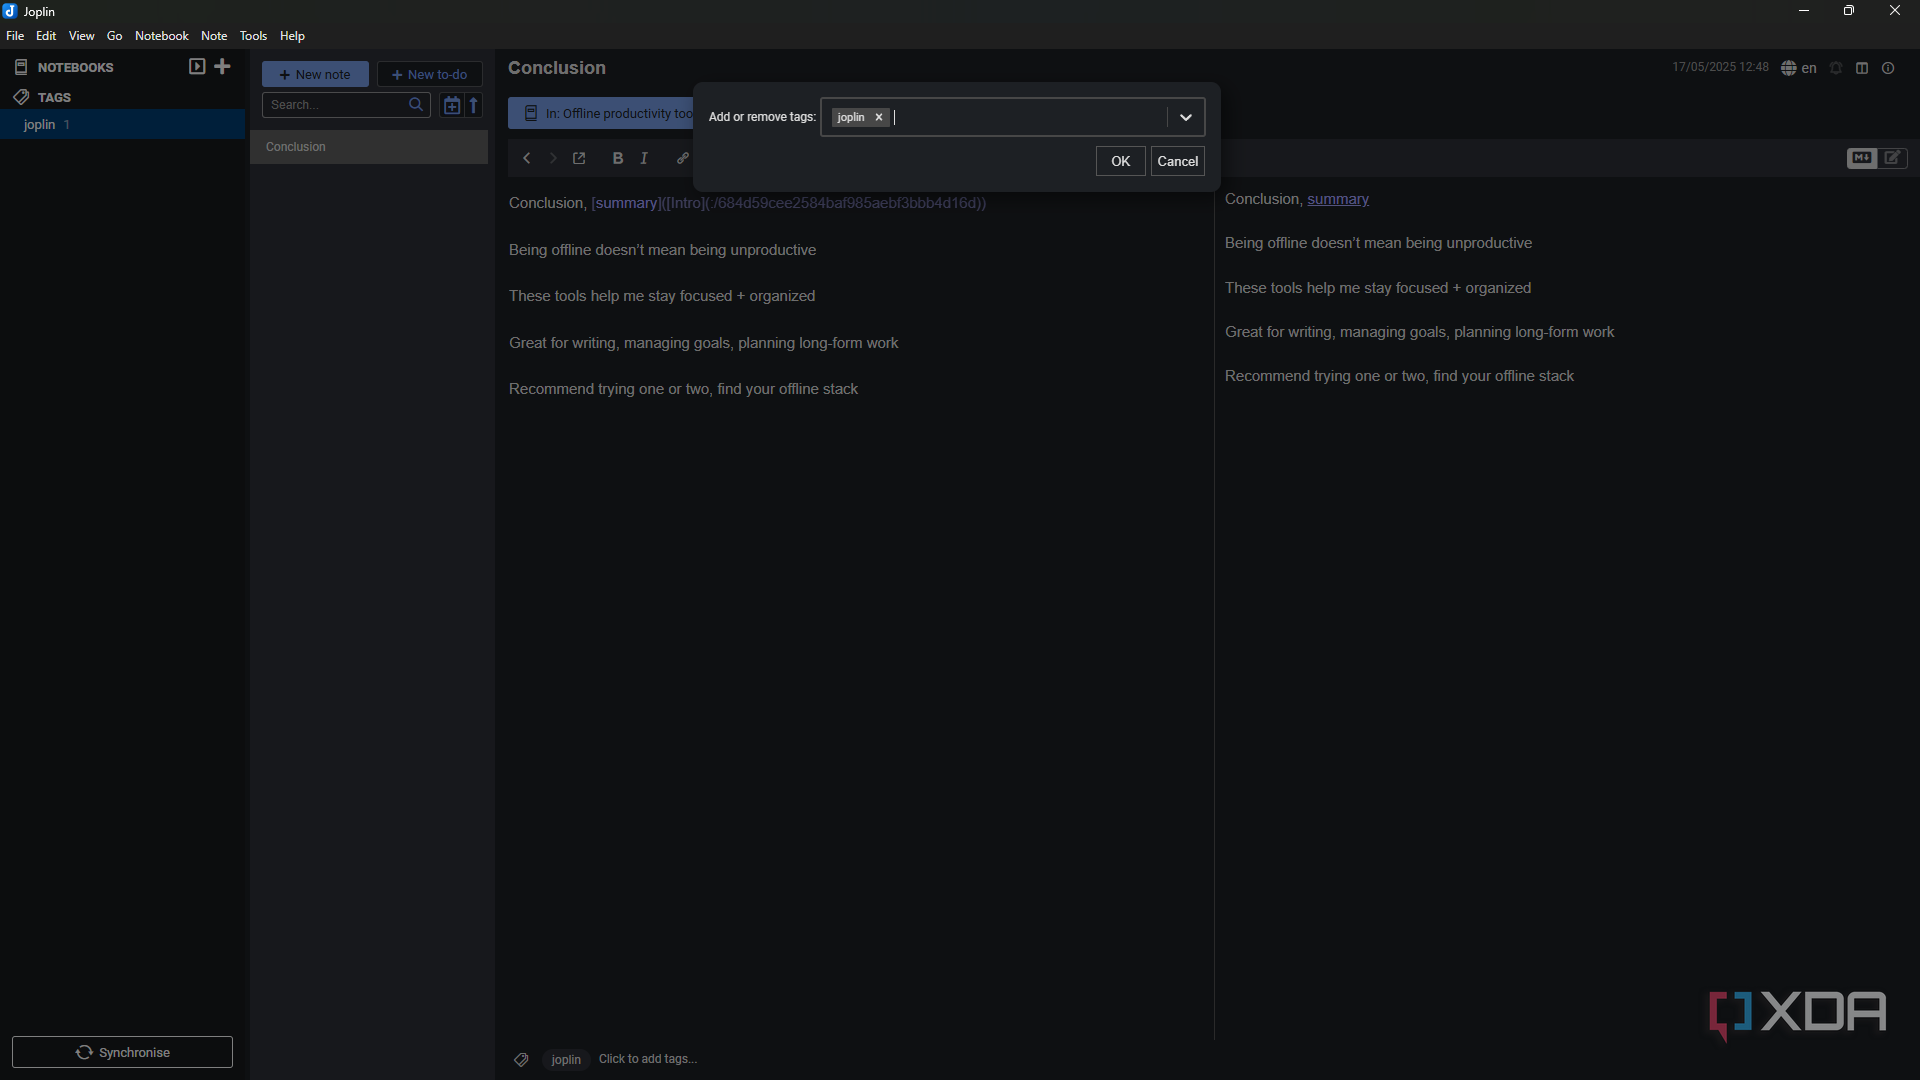This screenshot has width=1920, height=1080.
Task: Set alarm icon in note header
Action: (x=1836, y=68)
